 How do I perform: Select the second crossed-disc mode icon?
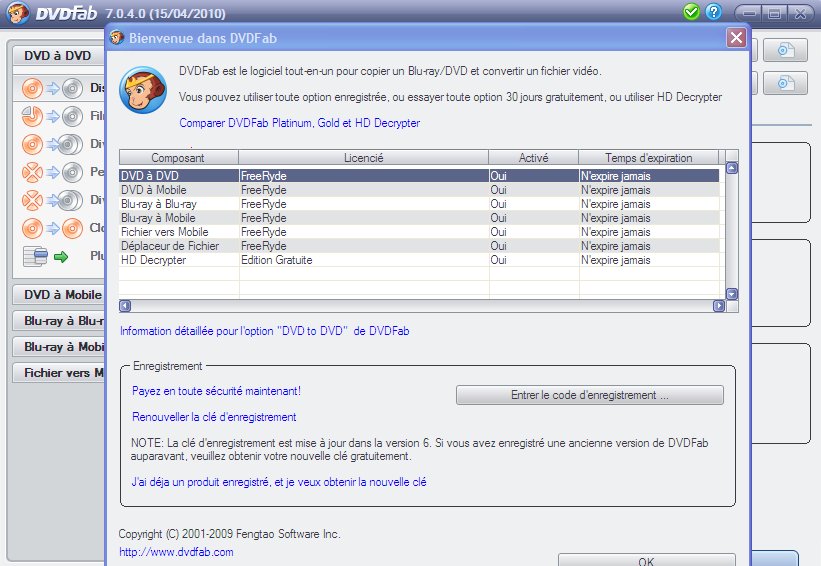tap(52, 200)
